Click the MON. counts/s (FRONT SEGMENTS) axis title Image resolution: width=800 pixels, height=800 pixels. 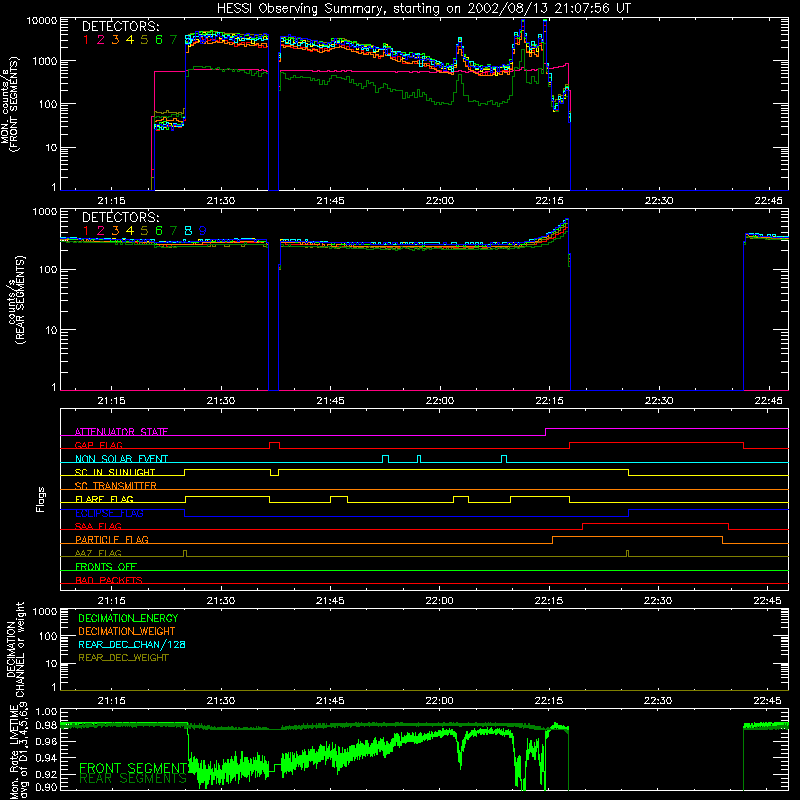click(10, 105)
